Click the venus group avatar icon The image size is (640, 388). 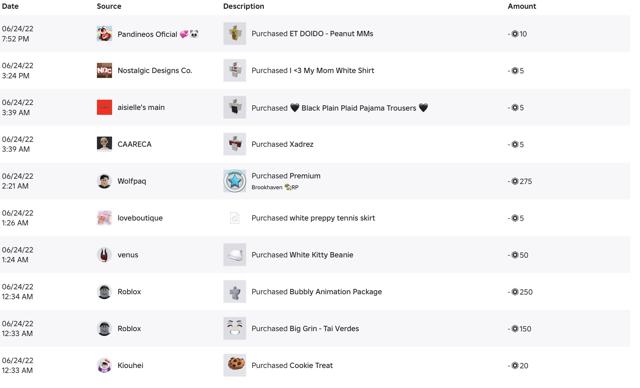click(104, 255)
